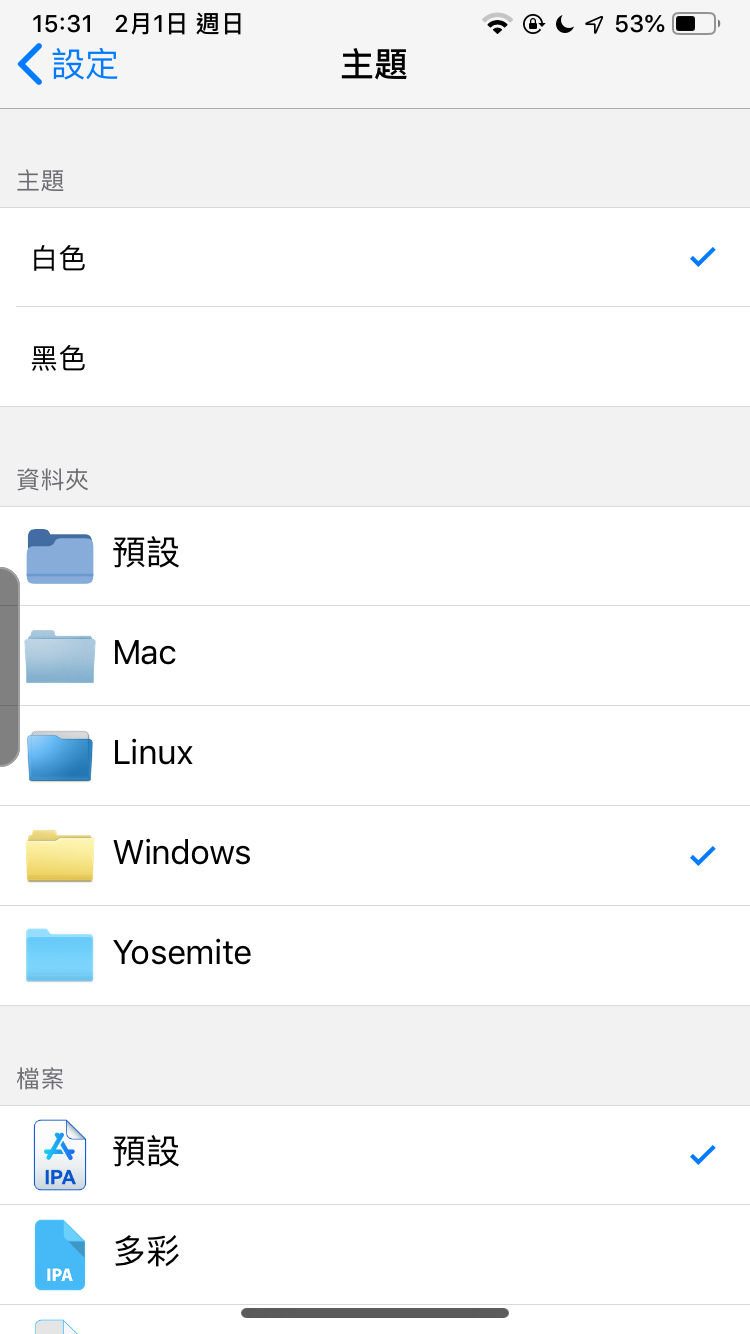This screenshot has height=1334, width=750.
Task: Tap the back chevron arrow icon
Action: 30,65
